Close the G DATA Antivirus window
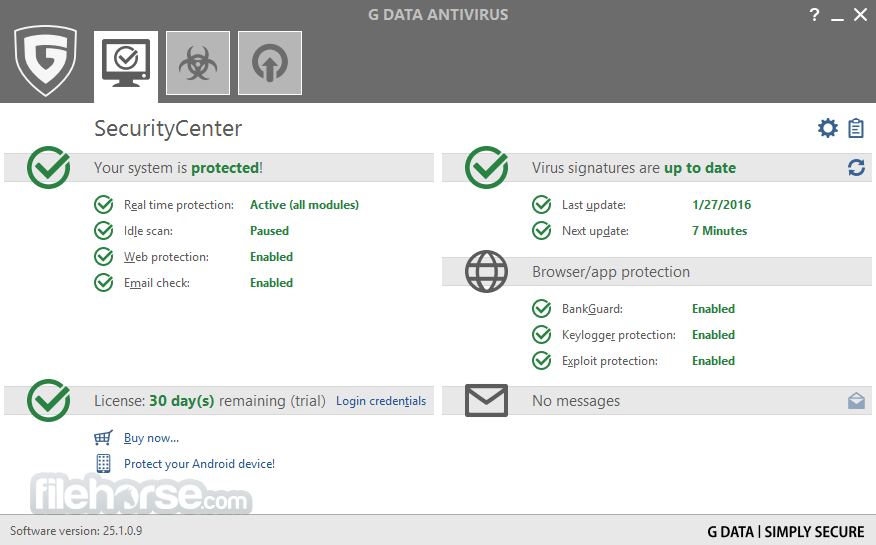Screen dimensions: 876x545 click(x=860, y=15)
